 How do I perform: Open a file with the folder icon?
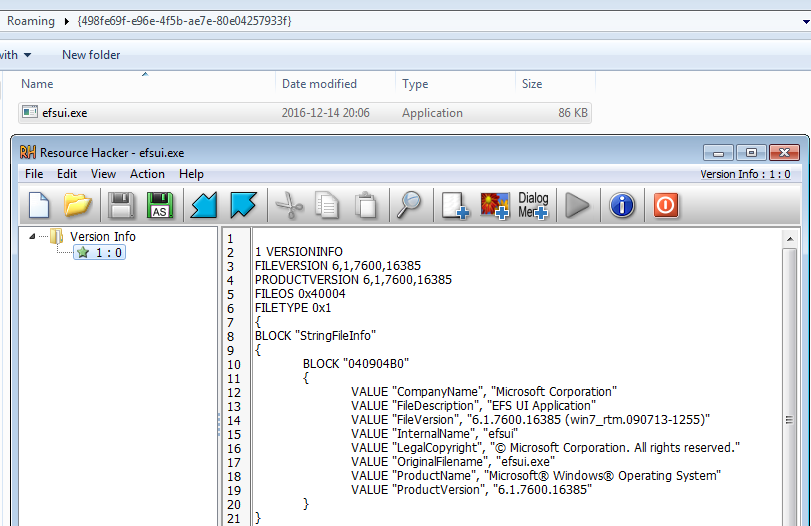tap(78, 206)
